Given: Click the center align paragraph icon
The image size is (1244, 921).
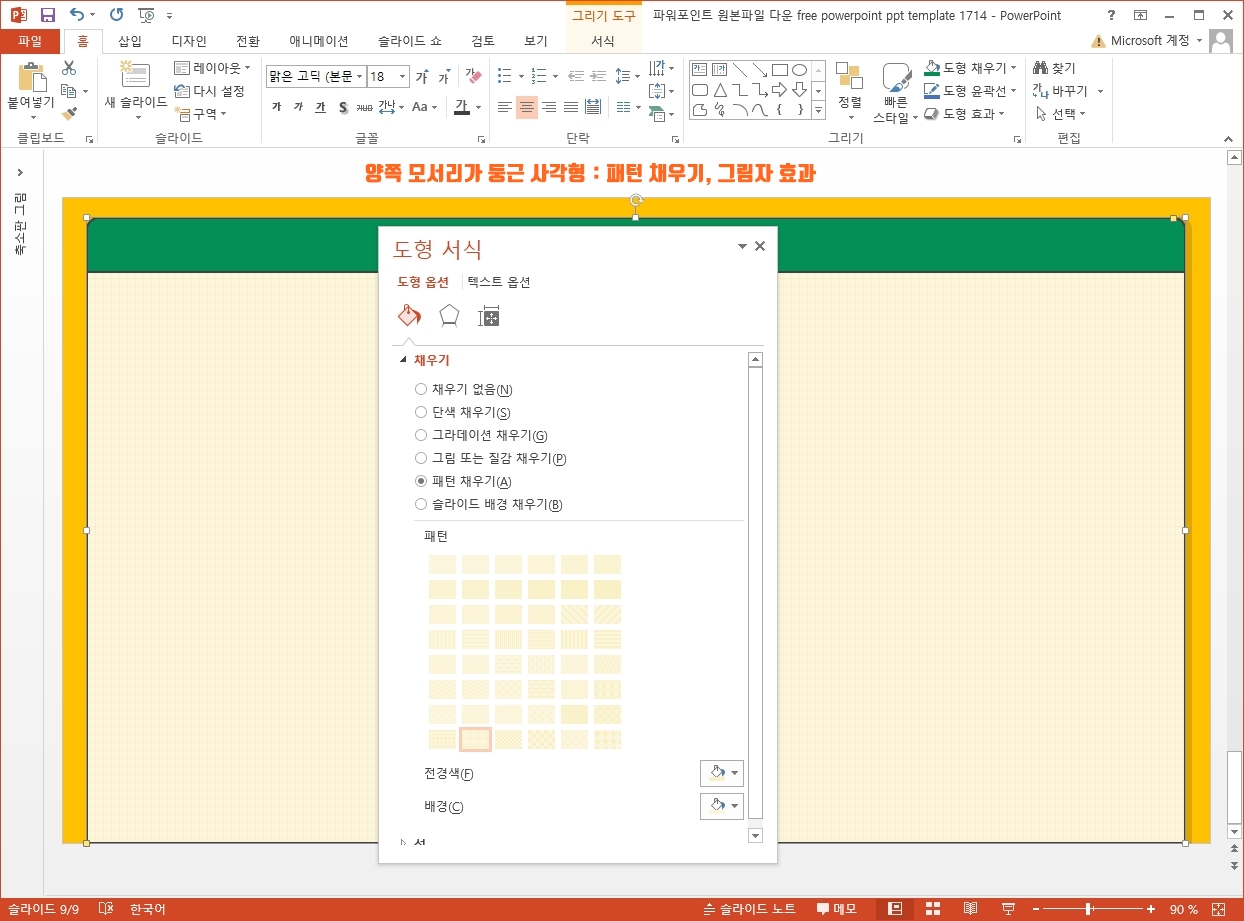Looking at the screenshot, I should tap(527, 107).
